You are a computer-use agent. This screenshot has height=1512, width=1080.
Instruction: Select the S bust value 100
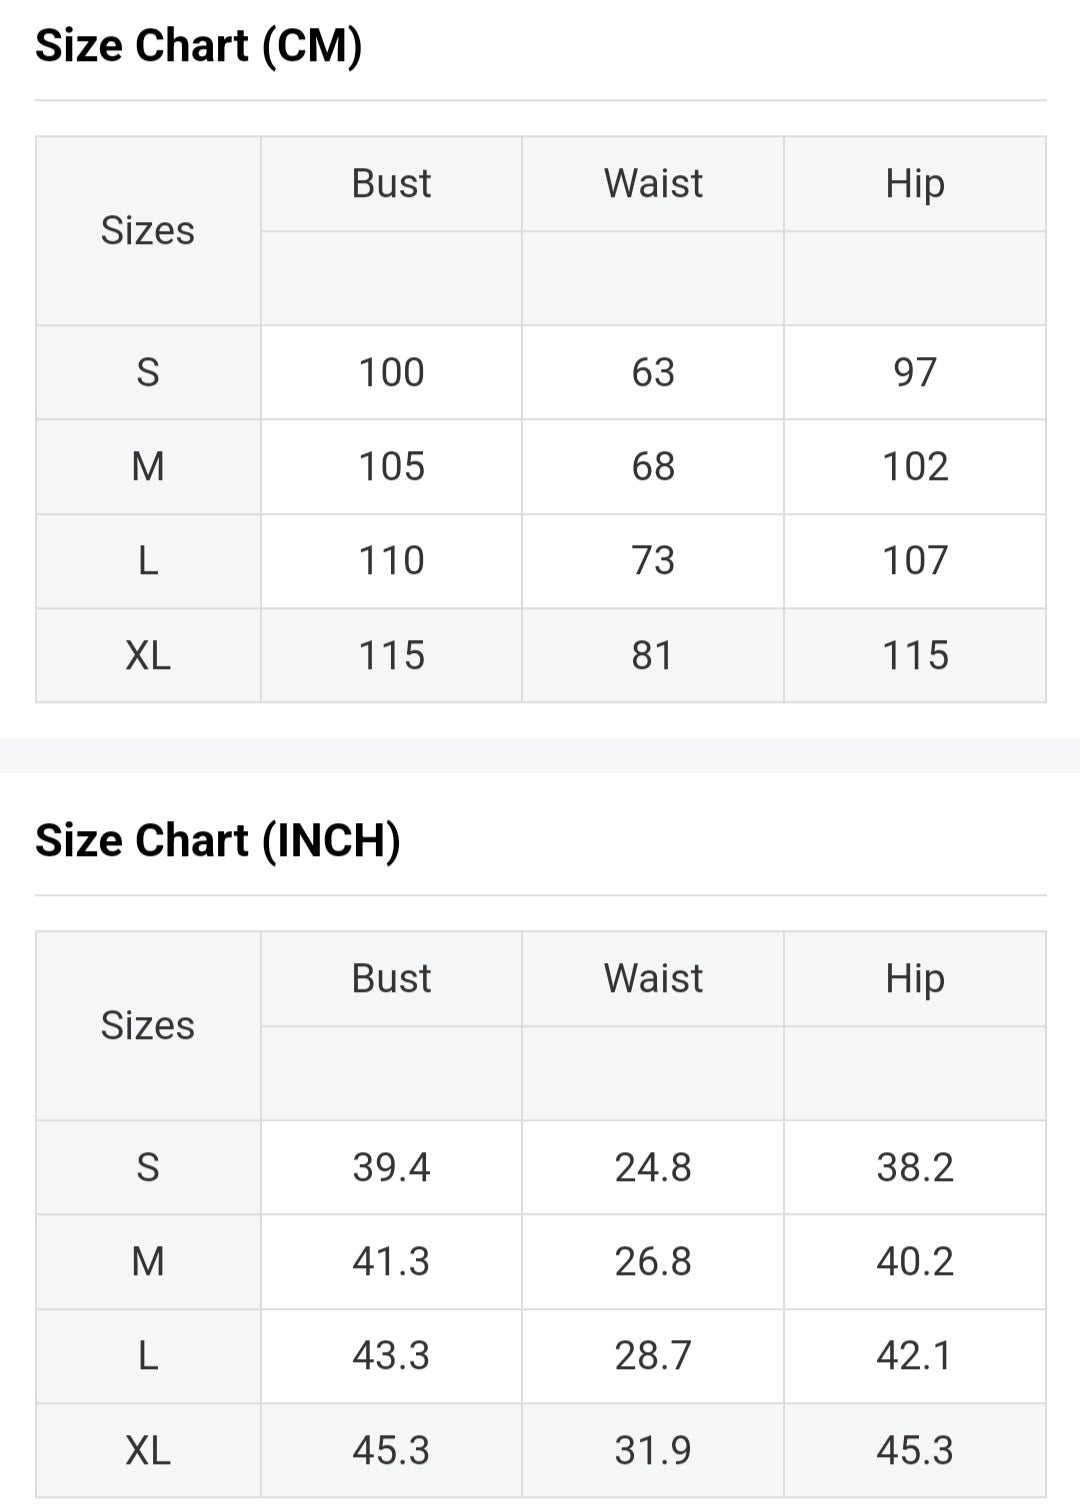coord(391,373)
